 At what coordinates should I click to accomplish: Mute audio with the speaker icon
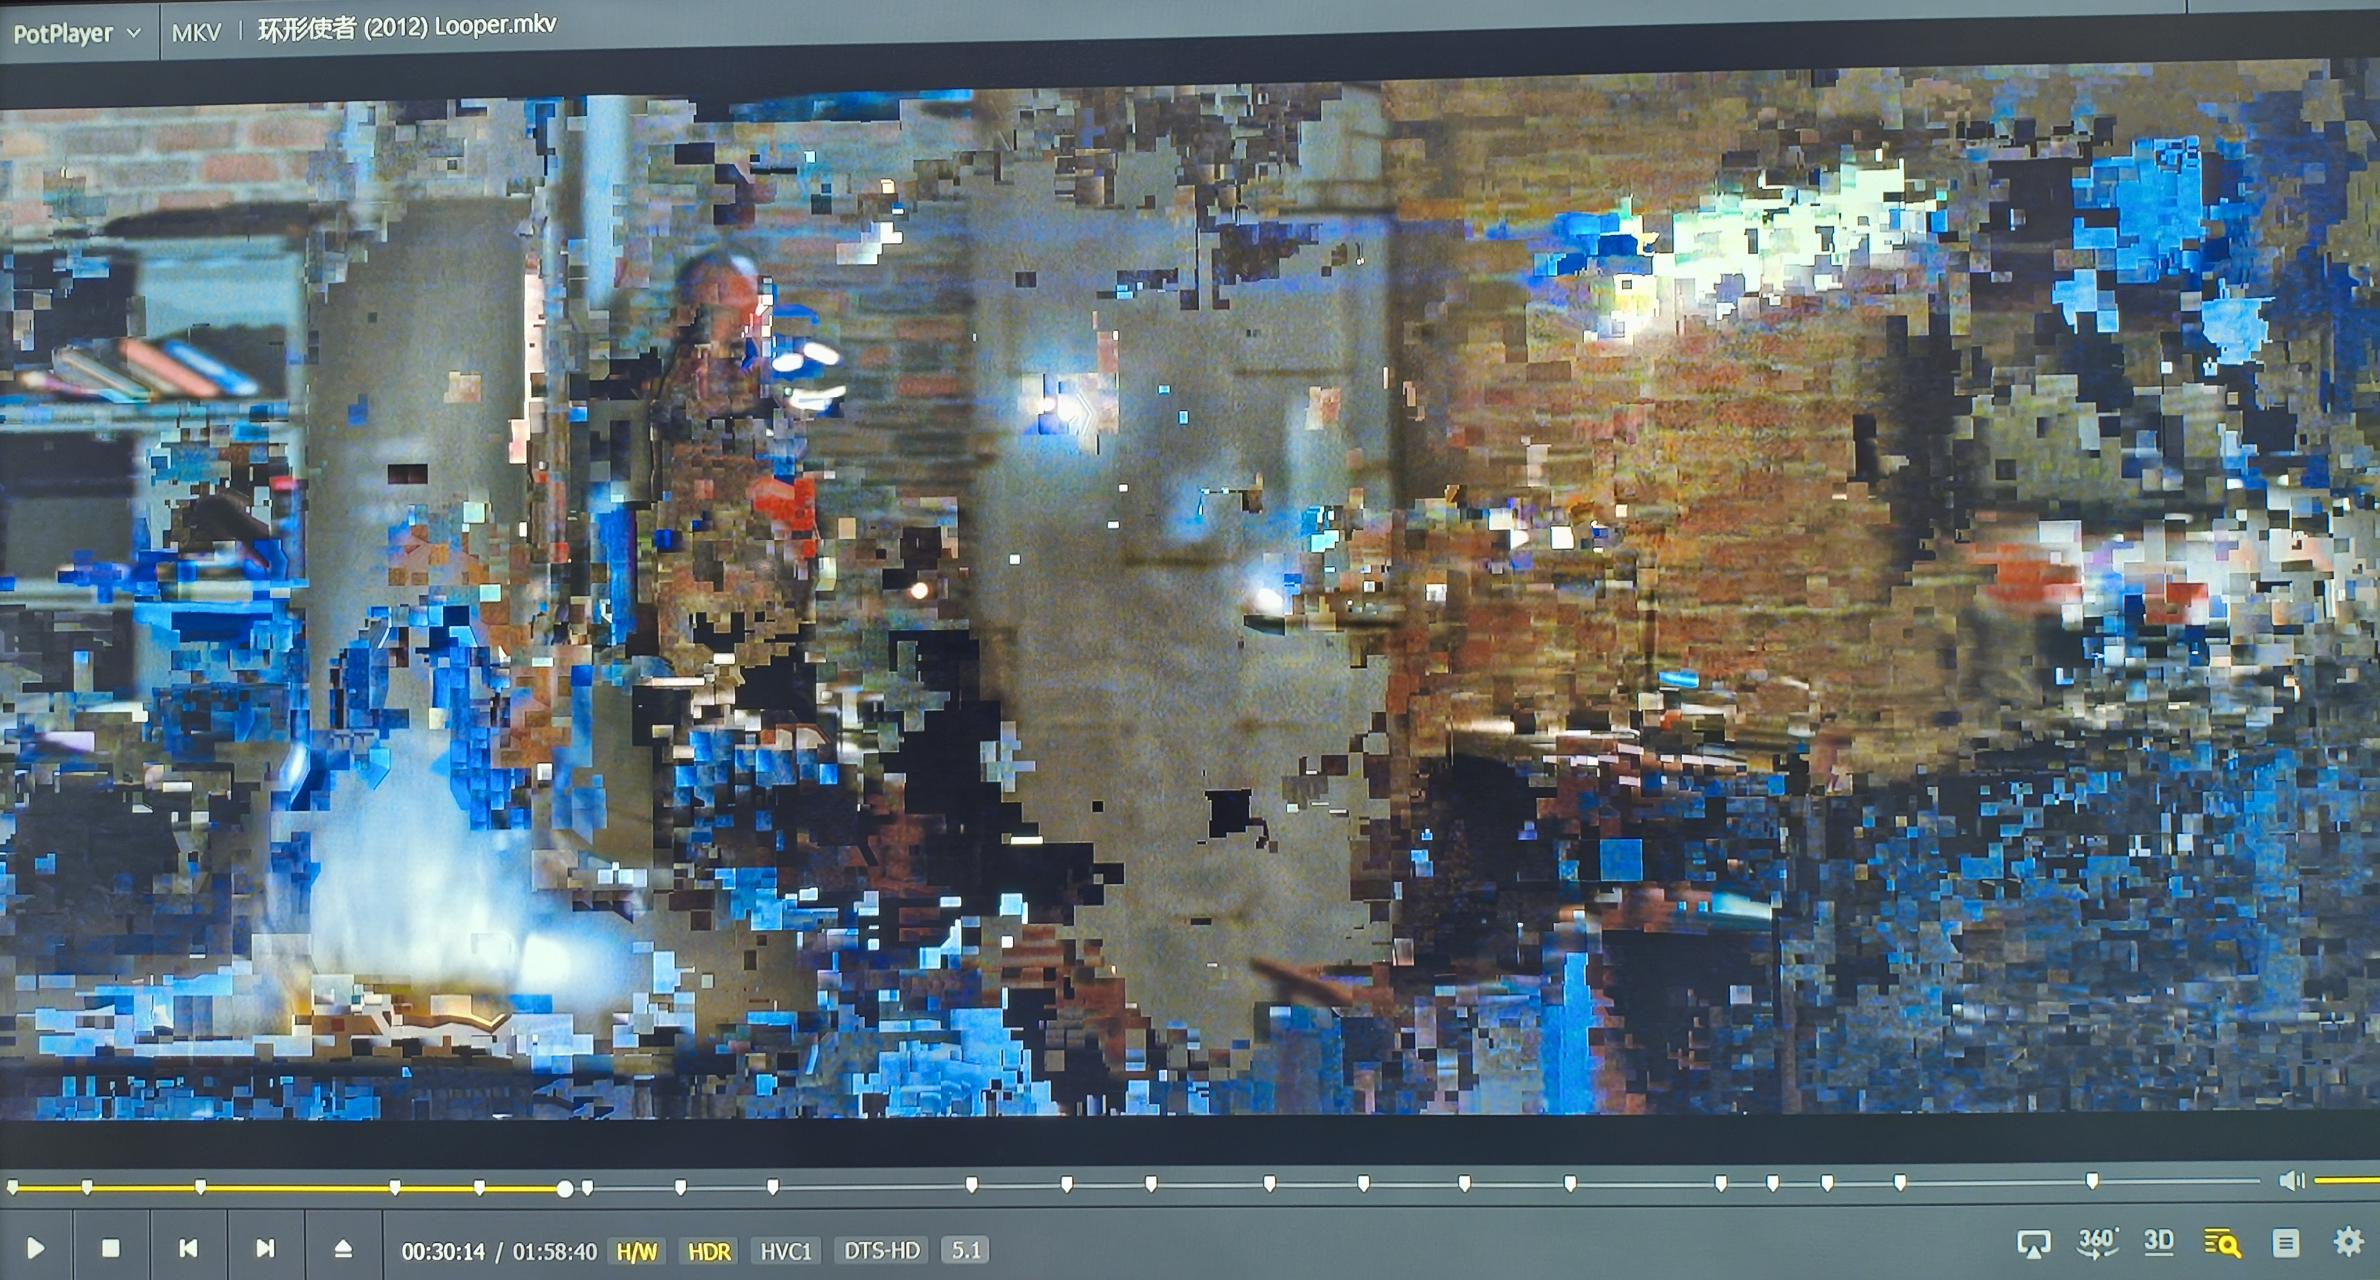pyautogui.click(x=2292, y=1181)
